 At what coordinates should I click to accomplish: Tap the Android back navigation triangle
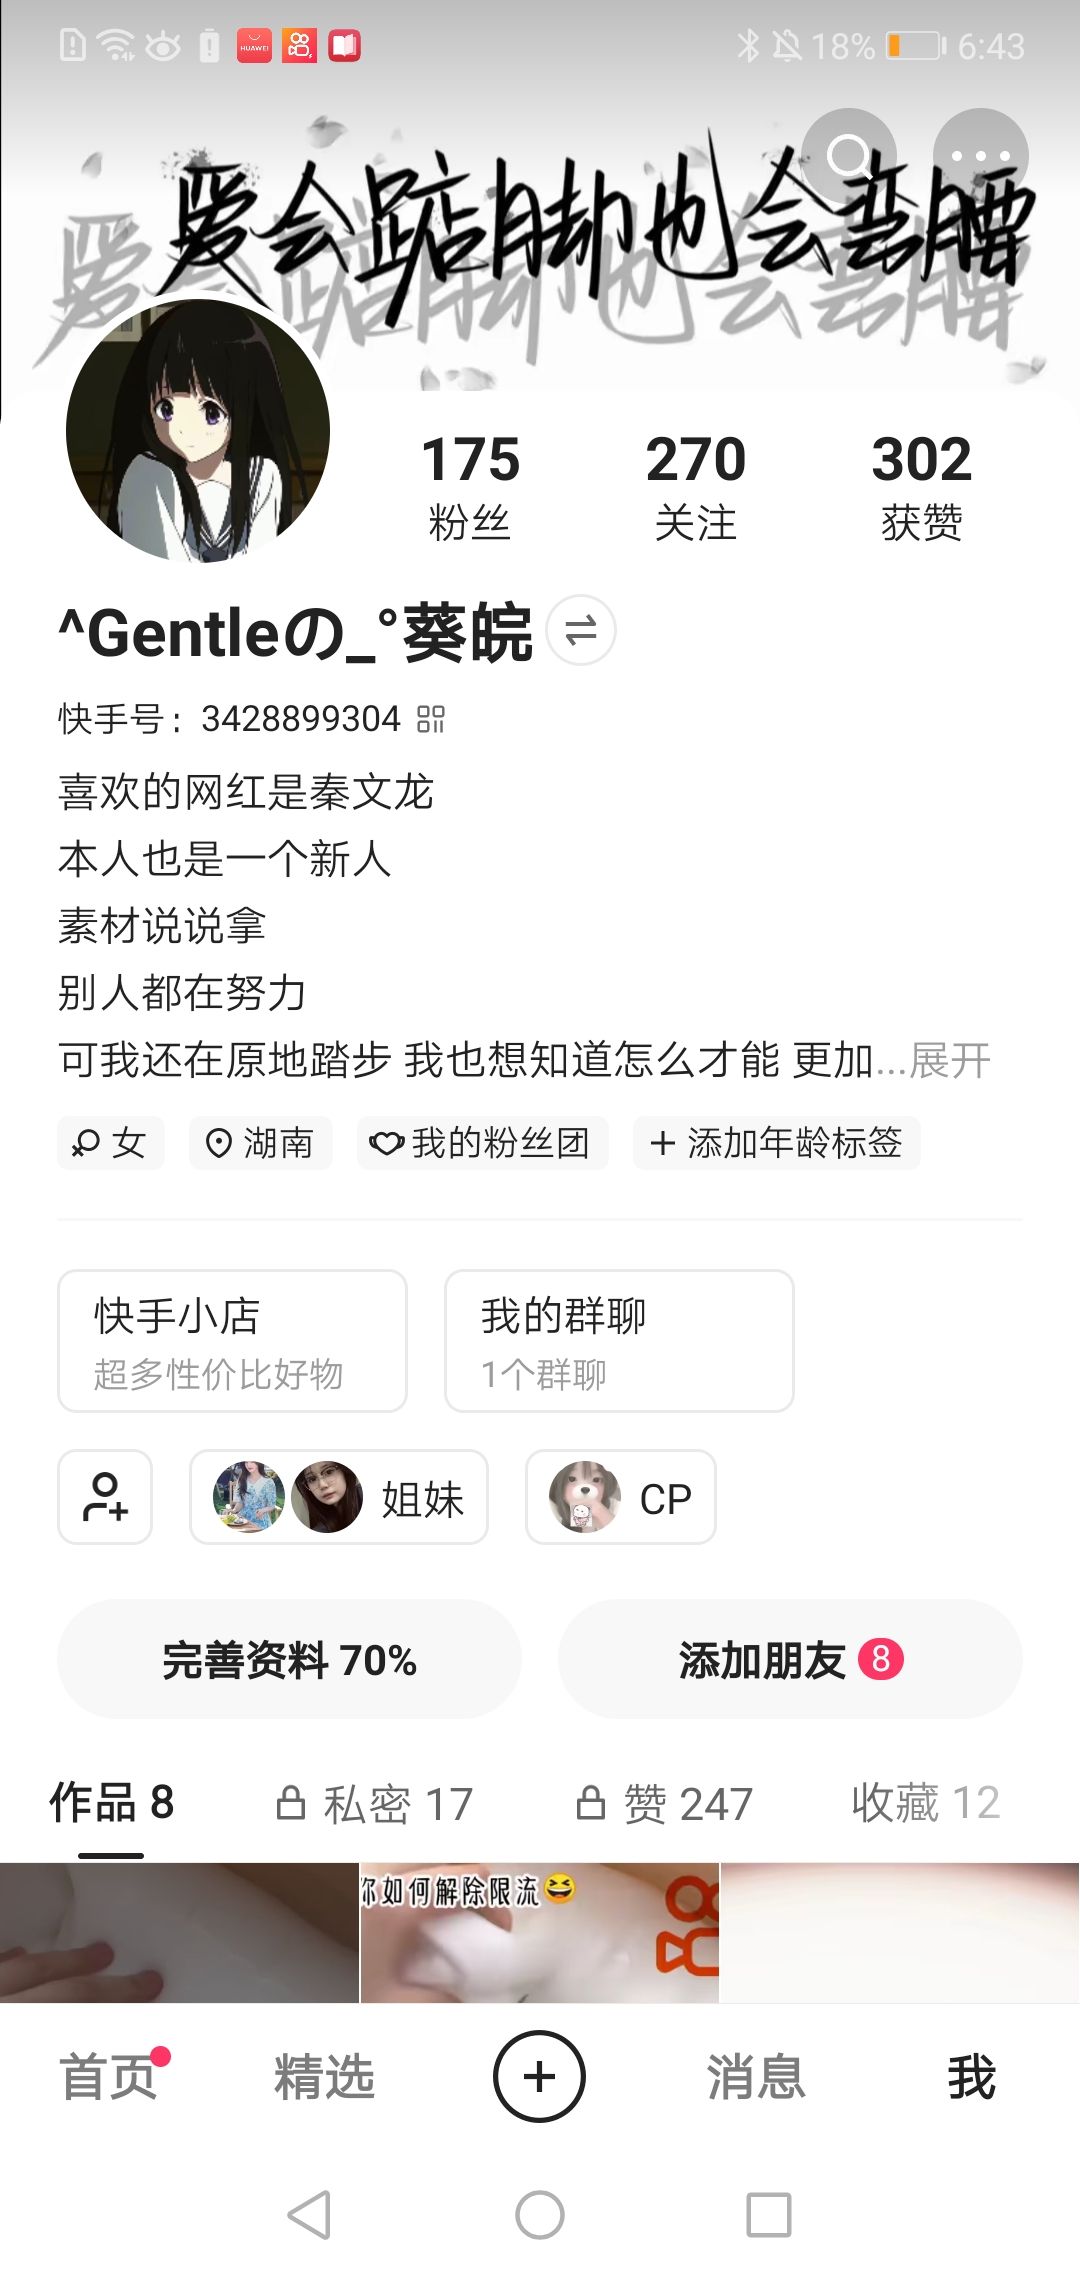[x=310, y=2214]
